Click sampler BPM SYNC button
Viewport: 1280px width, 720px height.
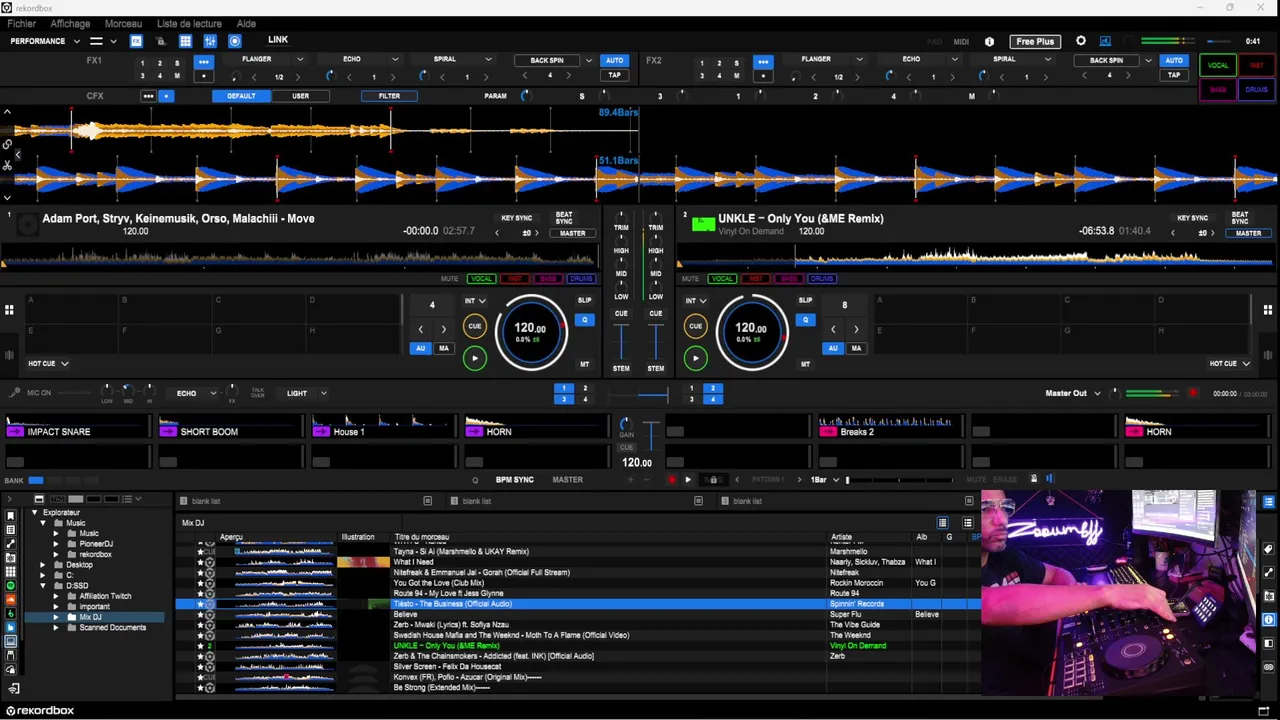515,480
